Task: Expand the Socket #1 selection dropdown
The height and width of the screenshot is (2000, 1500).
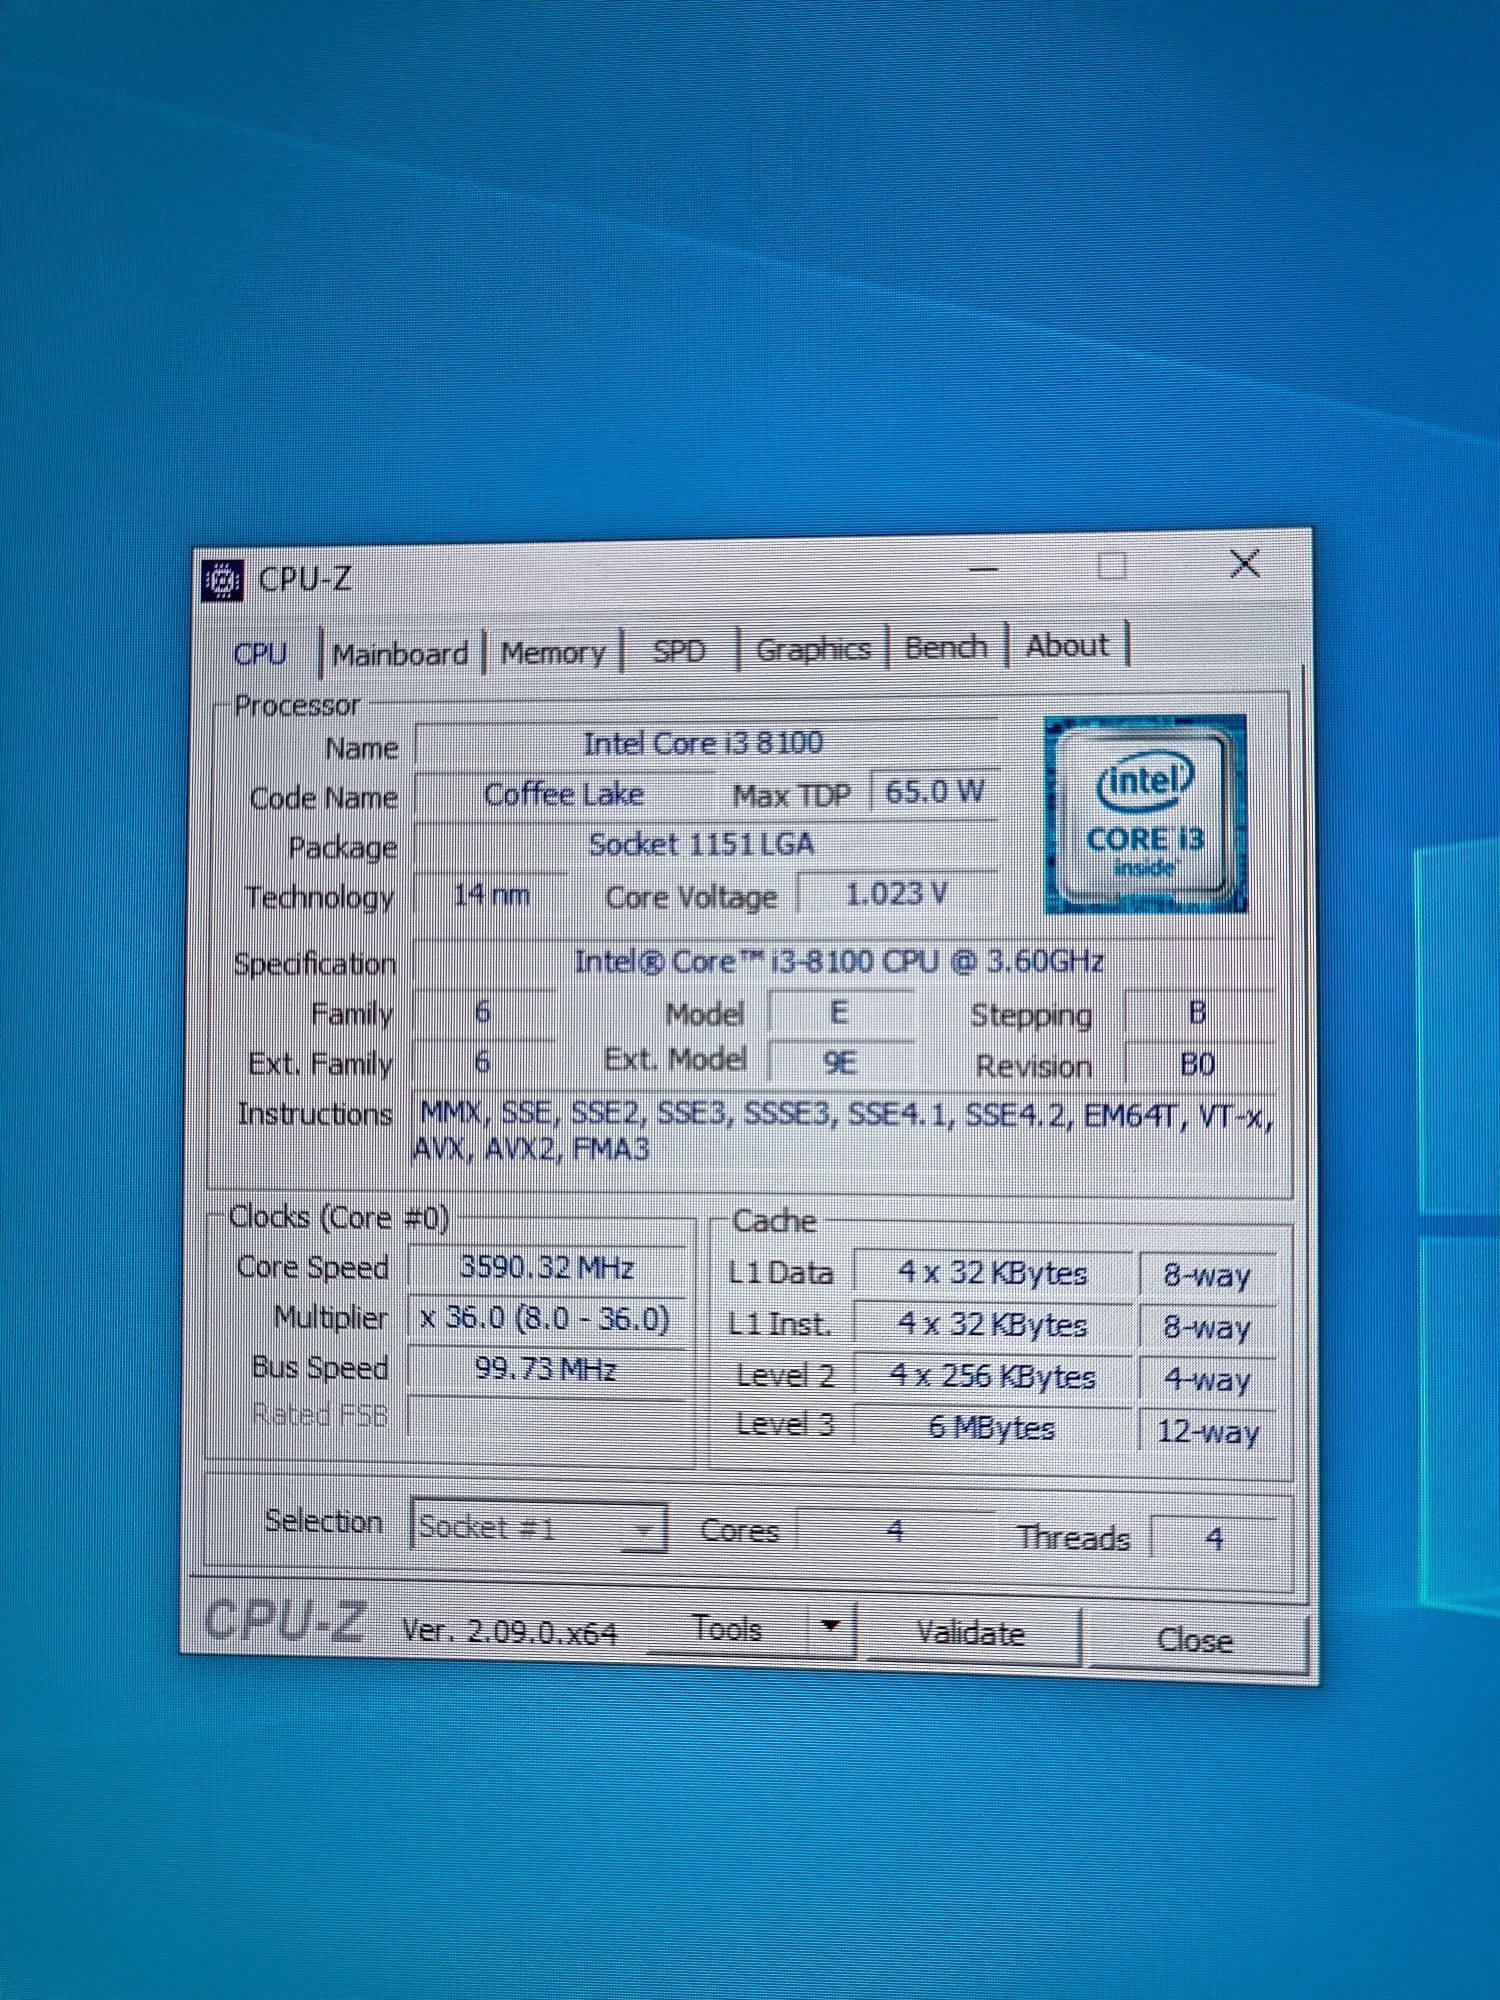Action: (646, 1529)
